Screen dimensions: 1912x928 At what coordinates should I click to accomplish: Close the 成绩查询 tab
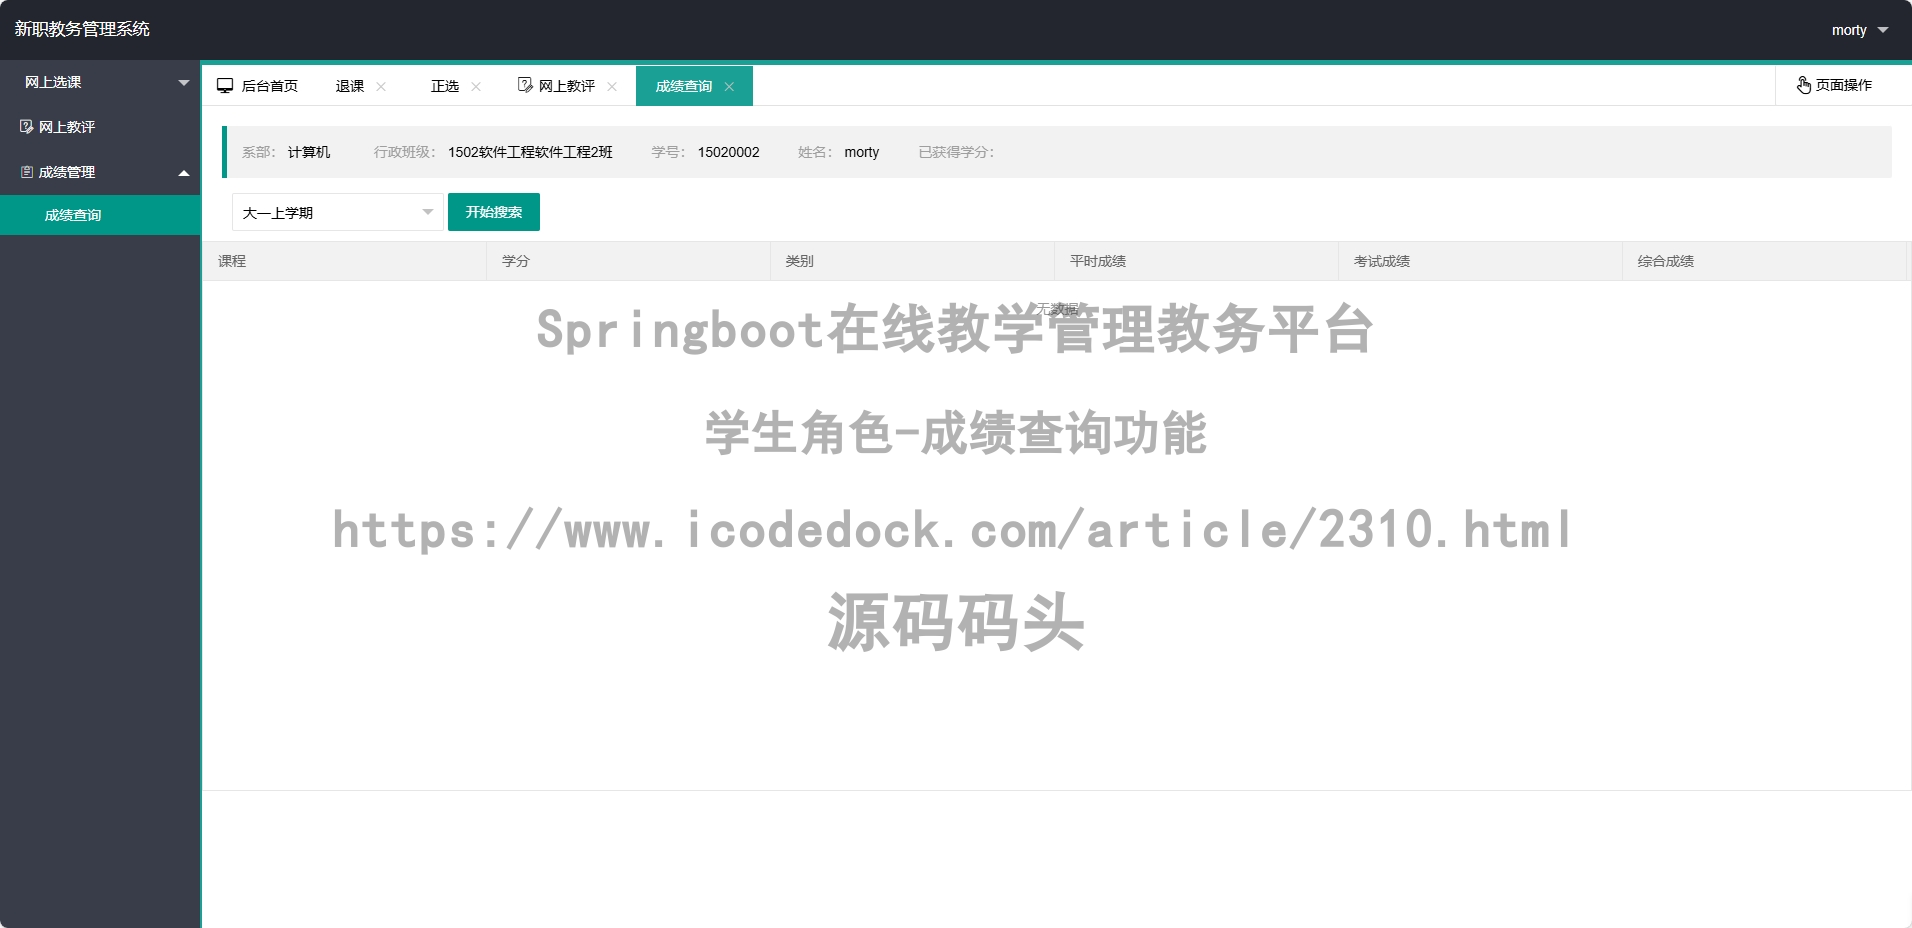click(729, 86)
